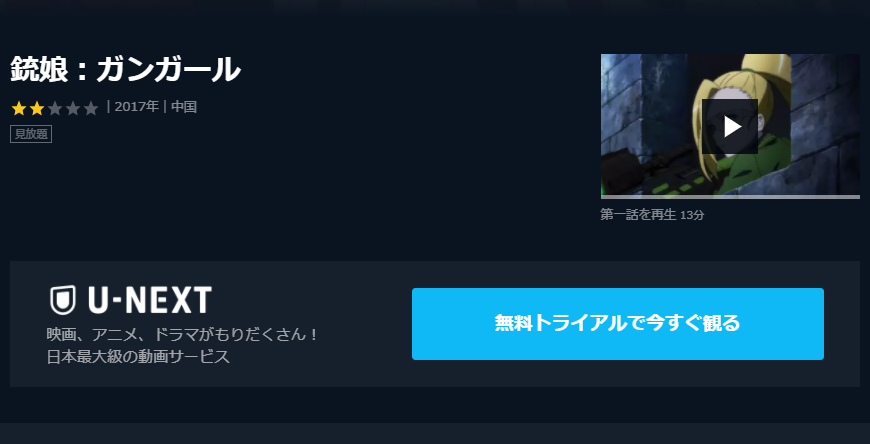
Task: Click the 日本最大級の動画サービス description text
Action: pos(138,357)
